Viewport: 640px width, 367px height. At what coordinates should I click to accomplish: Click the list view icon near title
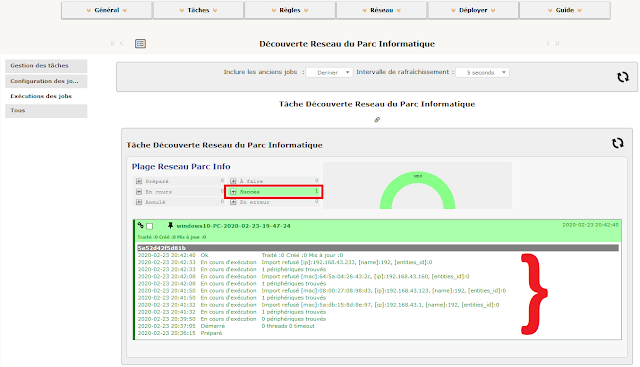[140, 44]
